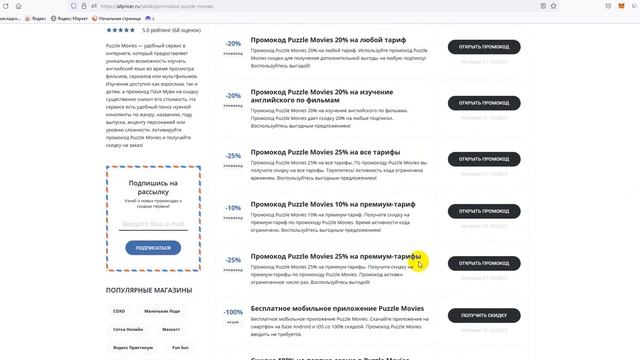
Task: Click the Подписаться button
Action: (153, 248)
